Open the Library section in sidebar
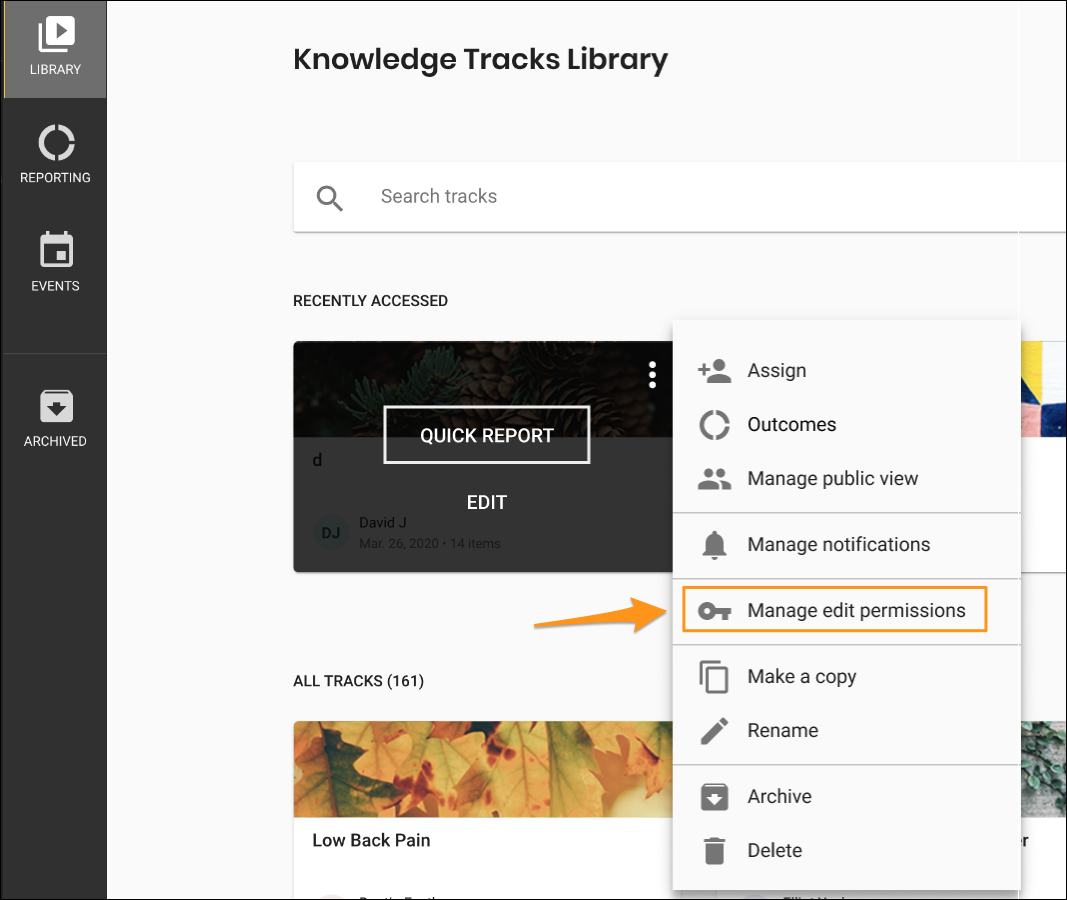1067x900 pixels. (x=55, y=48)
